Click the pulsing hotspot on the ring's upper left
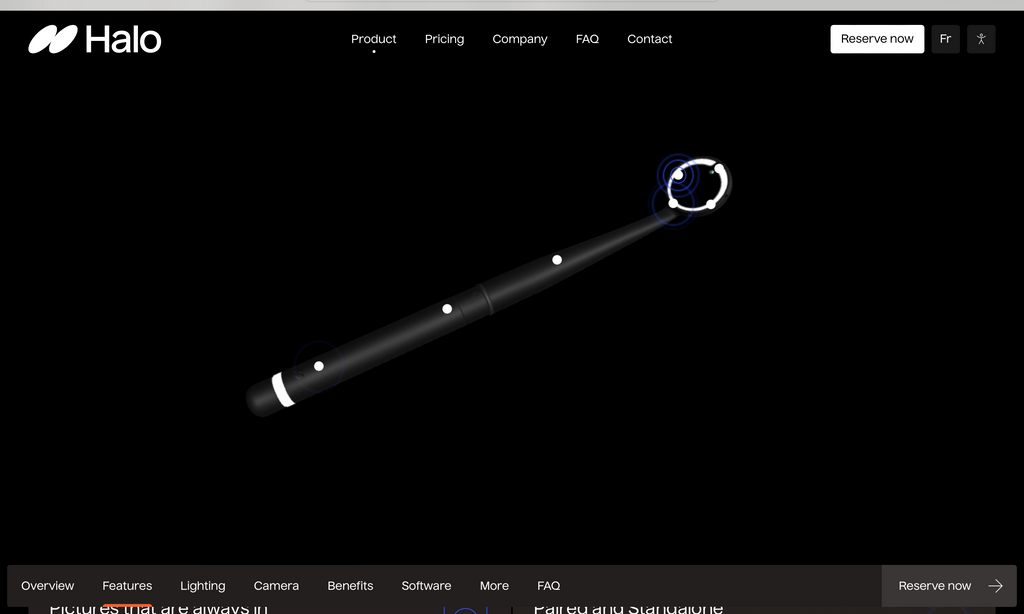Viewport: 1024px width, 614px height. coord(678,175)
